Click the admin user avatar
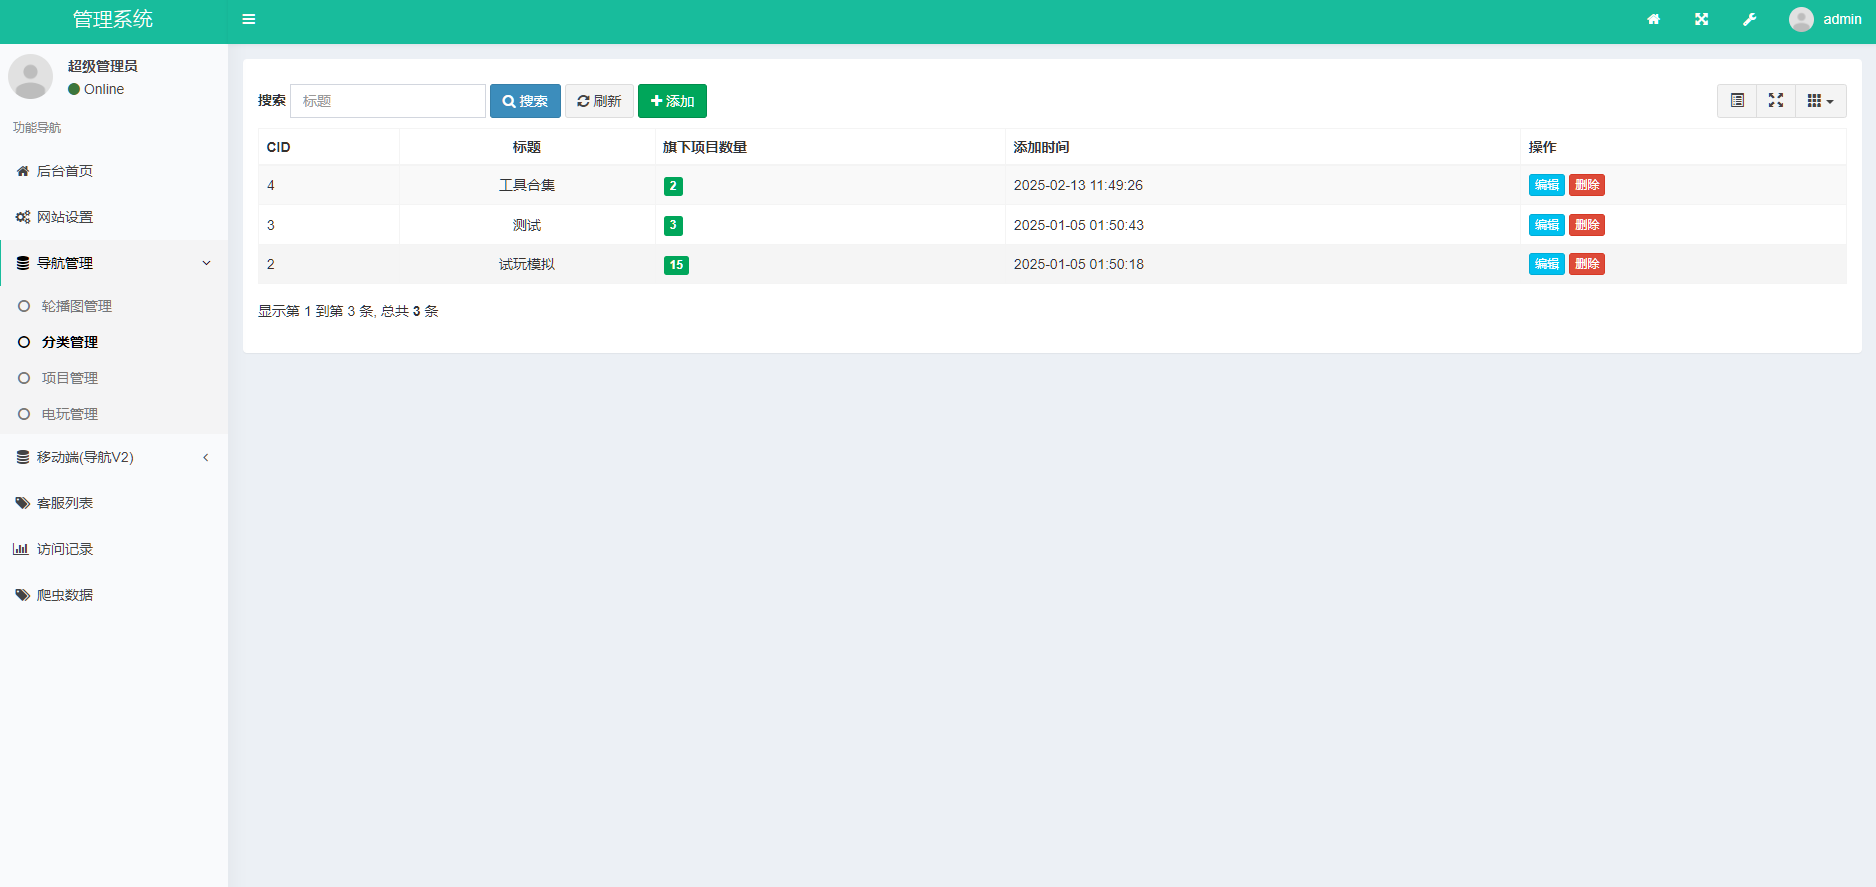This screenshot has width=1876, height=887. (x=1801, y=19)
